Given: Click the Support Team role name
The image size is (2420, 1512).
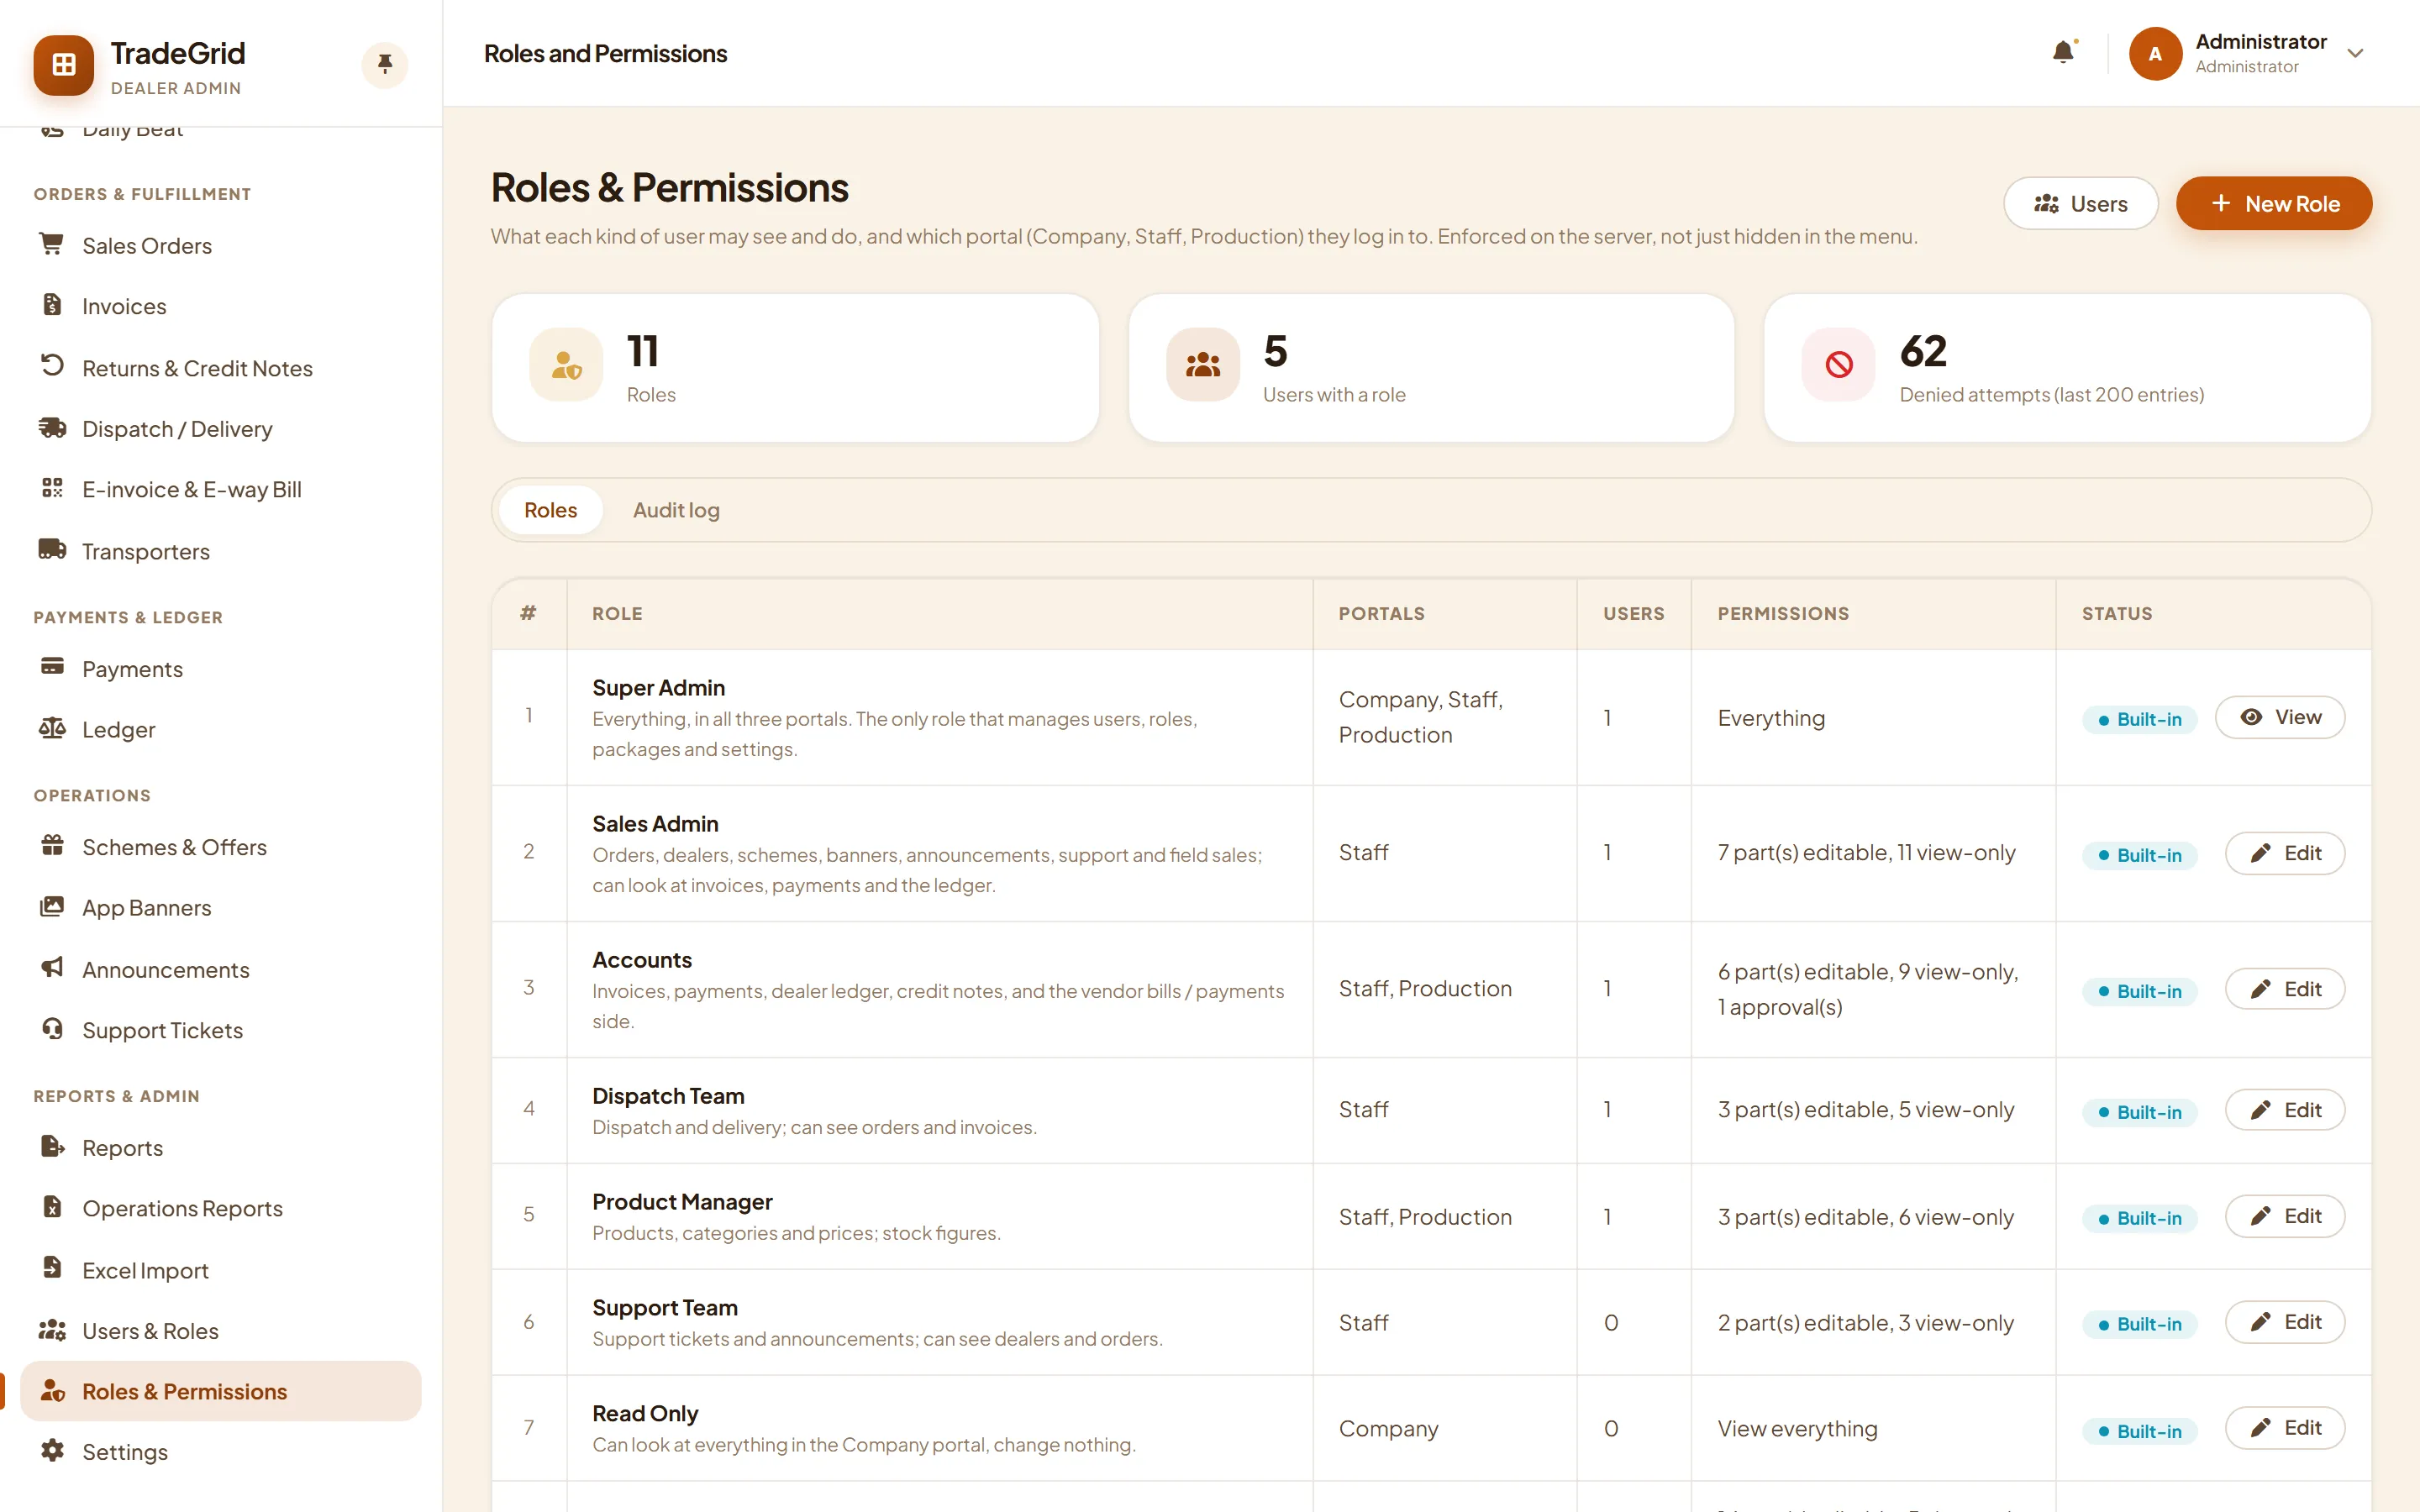Looking at the screenshot, I should coord(664,1307).
